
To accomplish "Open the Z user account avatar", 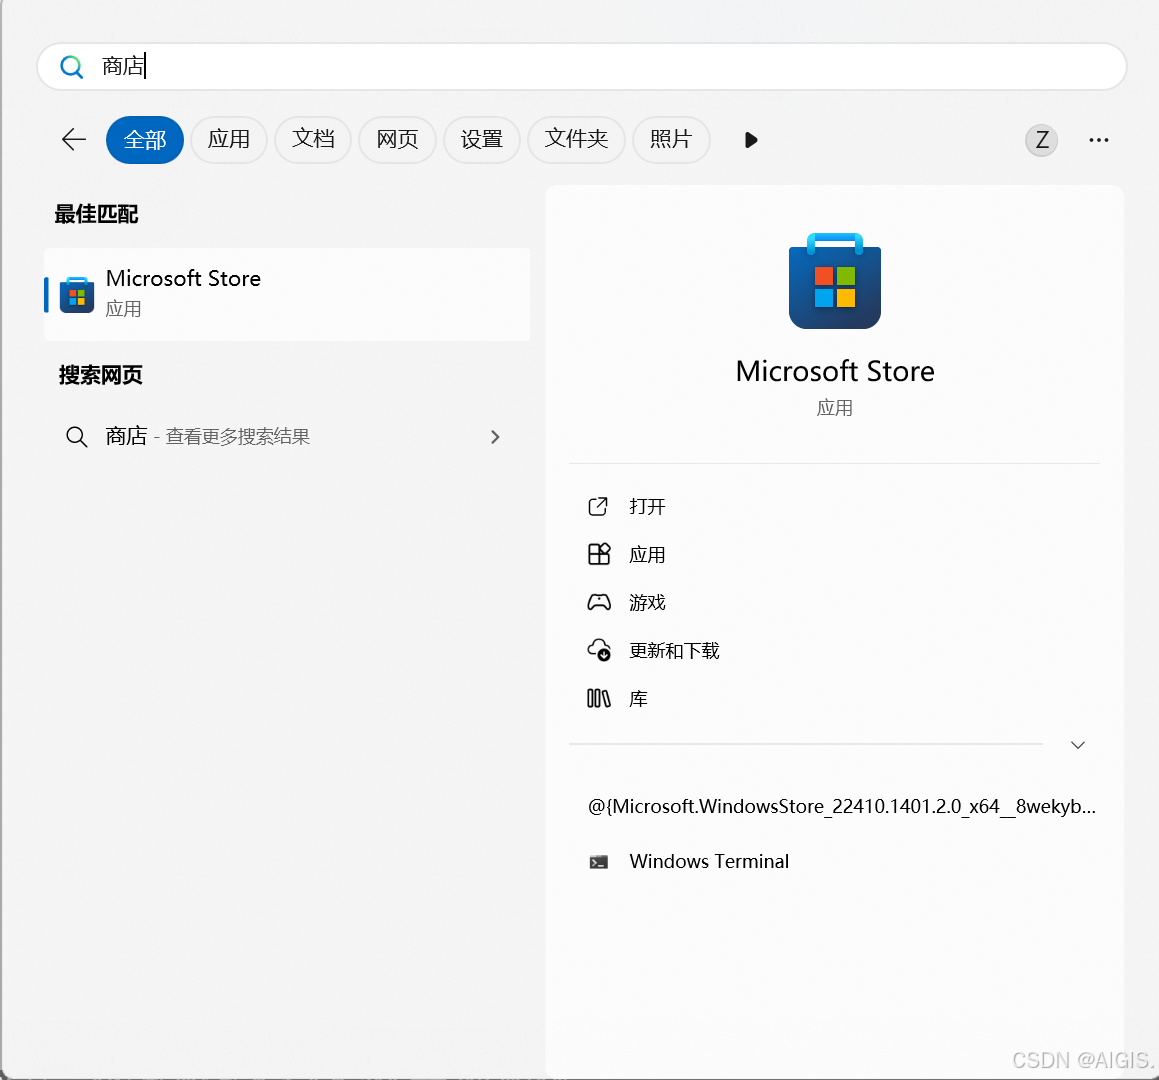I will point(1041,140).
